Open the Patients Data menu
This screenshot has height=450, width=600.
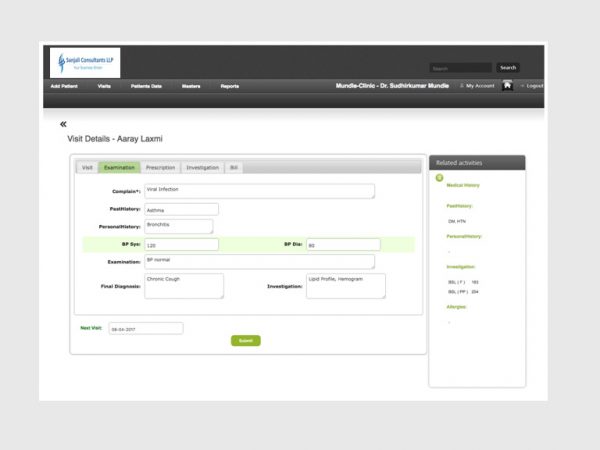[146, 86]
